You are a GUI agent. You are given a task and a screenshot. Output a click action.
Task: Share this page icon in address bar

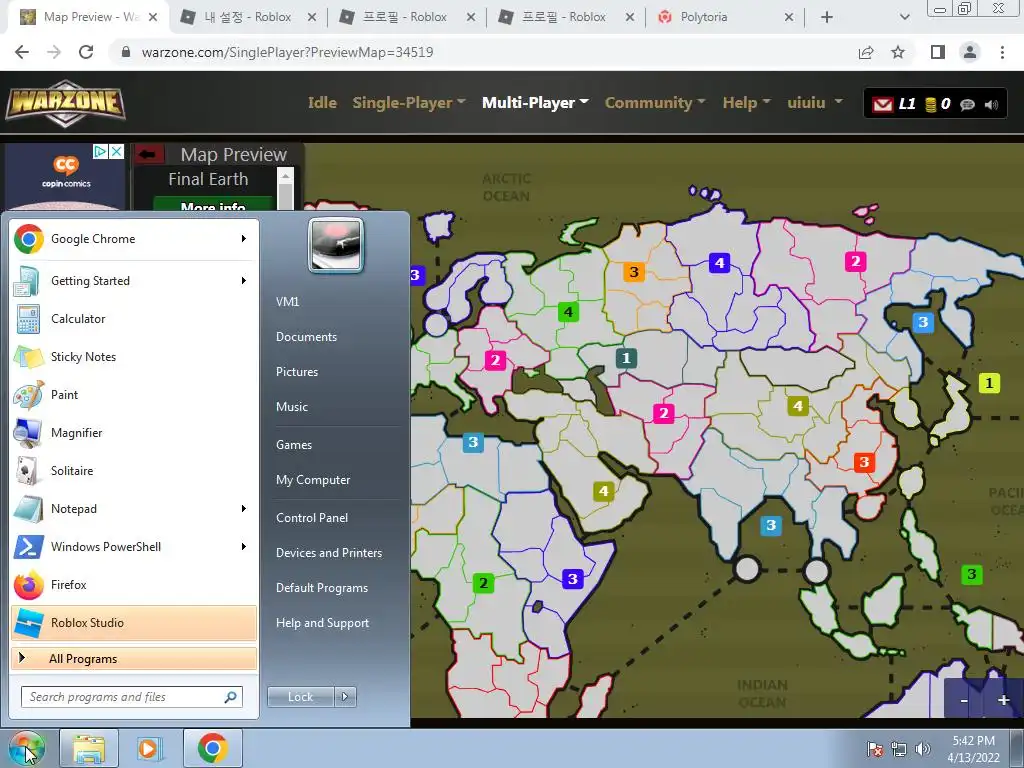pyautogui.click(x=866, y=52)
